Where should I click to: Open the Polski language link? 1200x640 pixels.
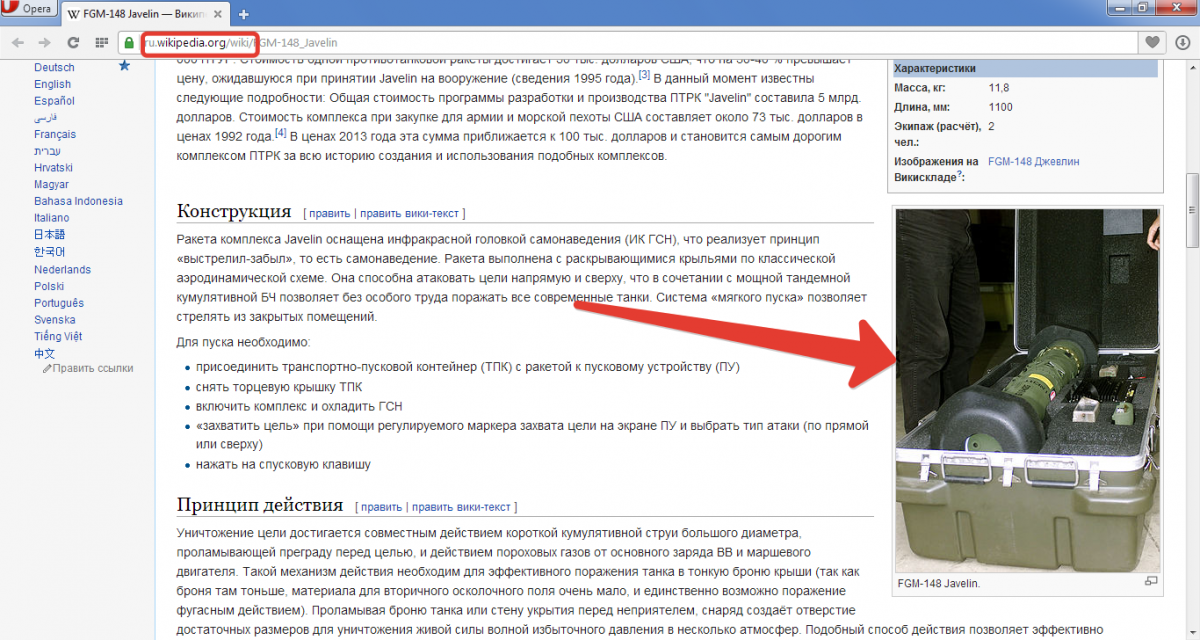[x=49, y=286]
